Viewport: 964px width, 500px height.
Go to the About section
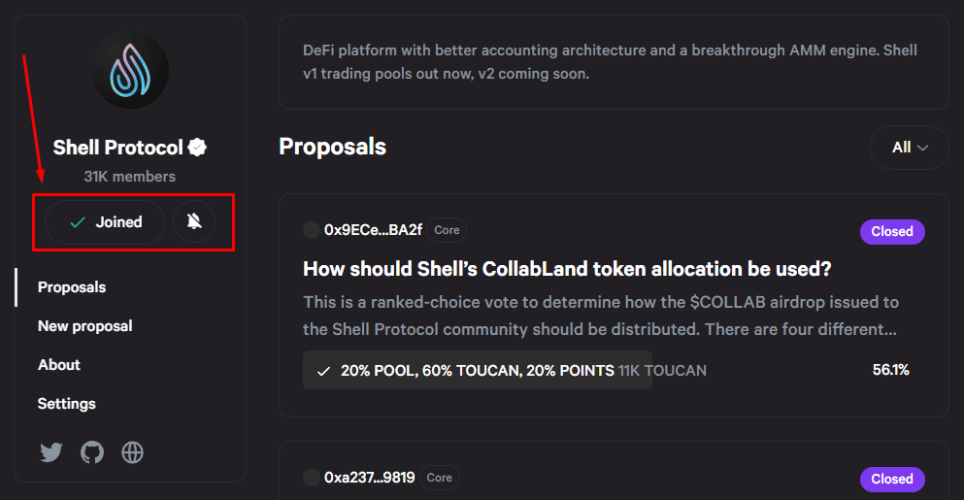(x=59, y=365)
